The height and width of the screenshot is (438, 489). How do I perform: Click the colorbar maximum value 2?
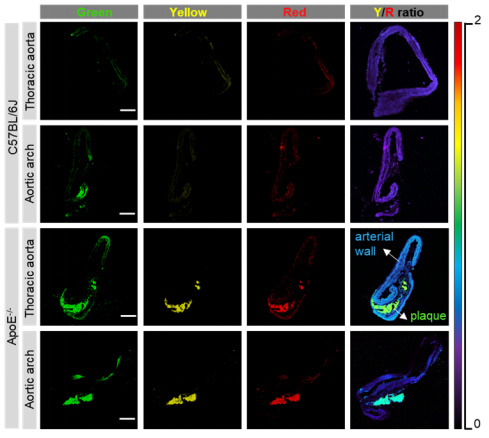[477, 20]
